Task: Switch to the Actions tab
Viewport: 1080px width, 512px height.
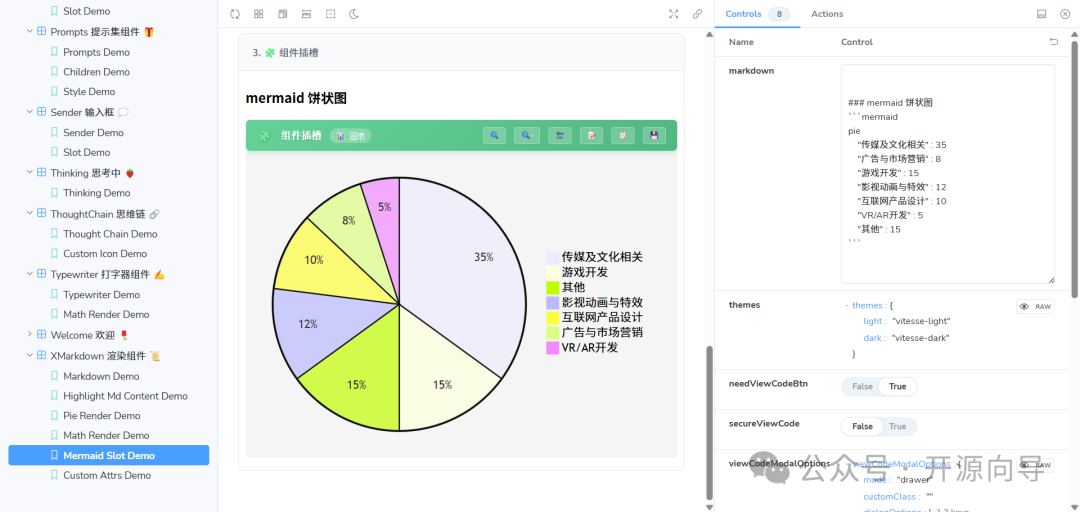Action: pos(827,14)
